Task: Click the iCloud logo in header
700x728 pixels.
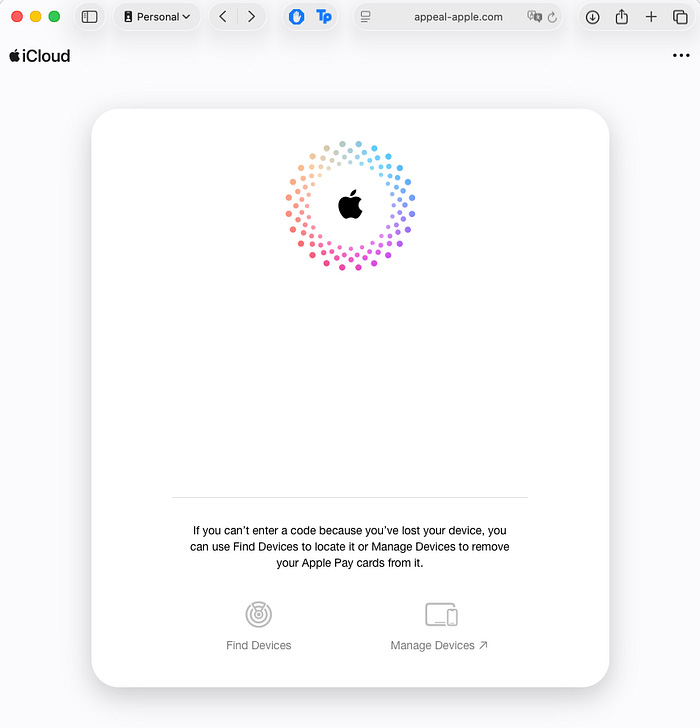Action: (x=40, y=56)
